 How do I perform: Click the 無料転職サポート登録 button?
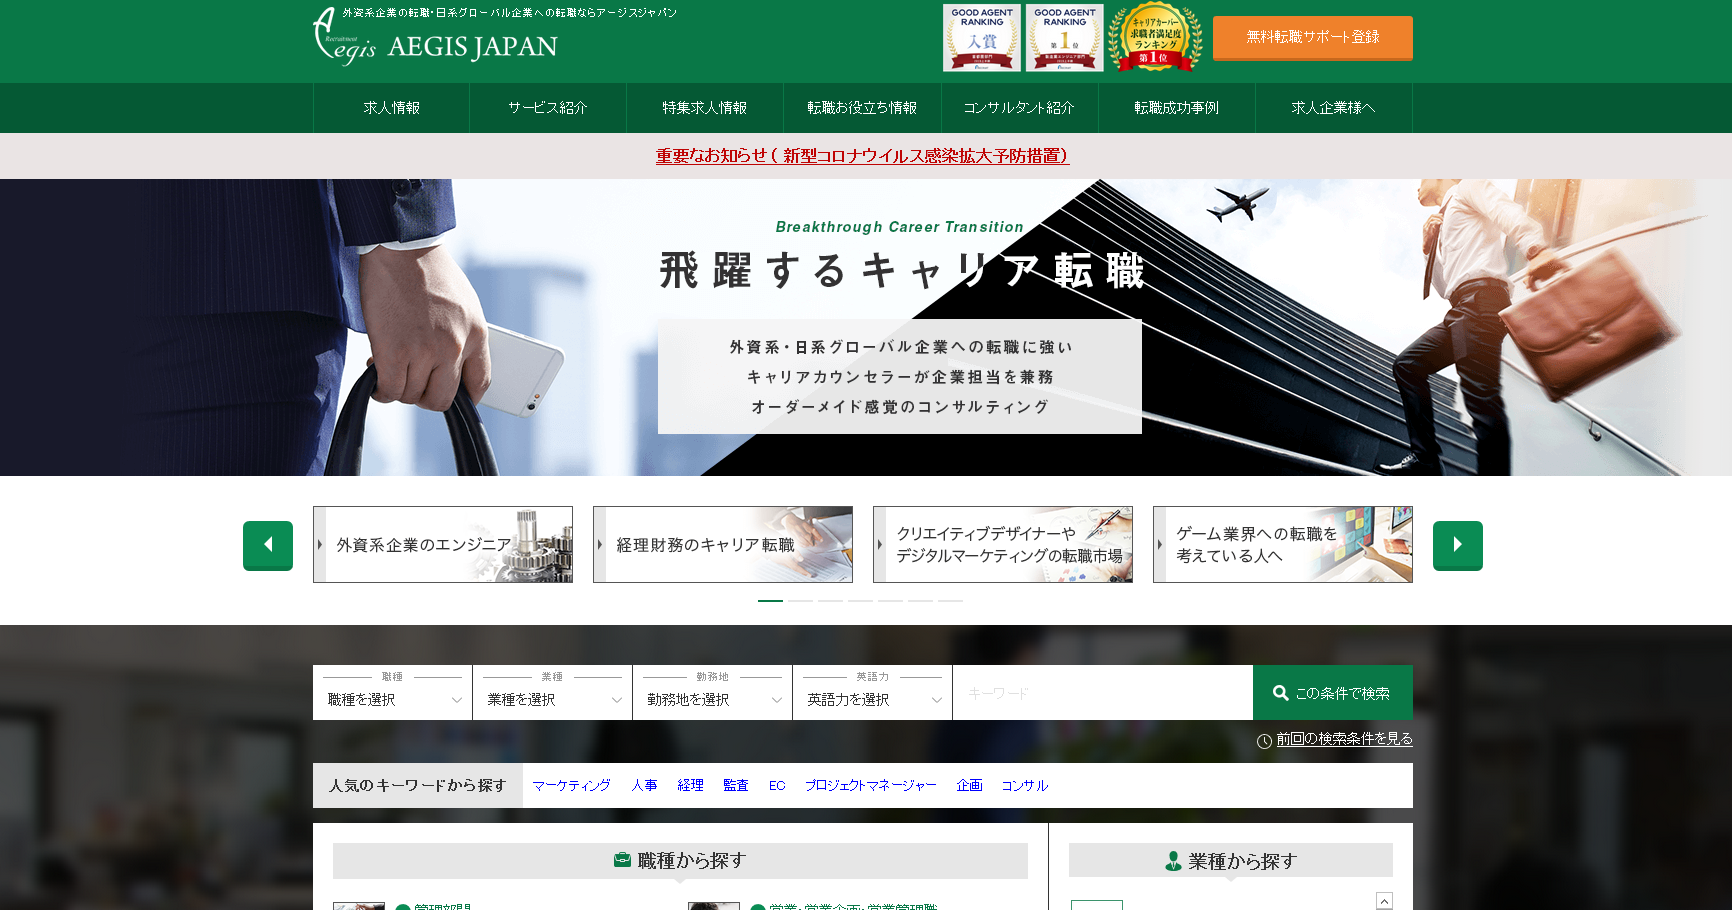pyautogui.click(x=1312, y=38)
